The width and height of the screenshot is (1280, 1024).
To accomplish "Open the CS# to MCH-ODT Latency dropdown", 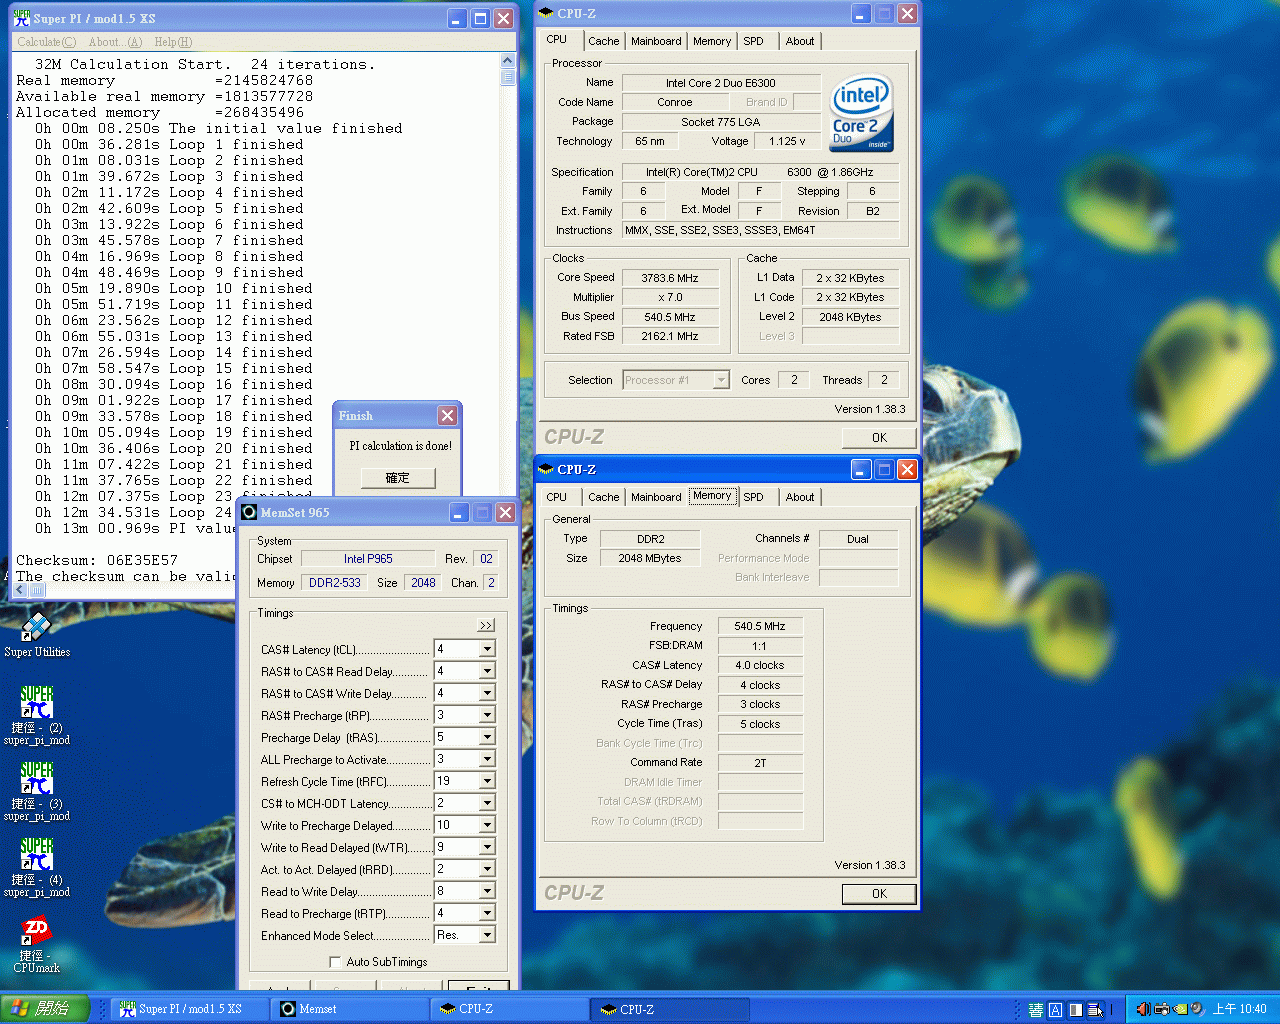I will pyautogui.click(x=487, y=803).
